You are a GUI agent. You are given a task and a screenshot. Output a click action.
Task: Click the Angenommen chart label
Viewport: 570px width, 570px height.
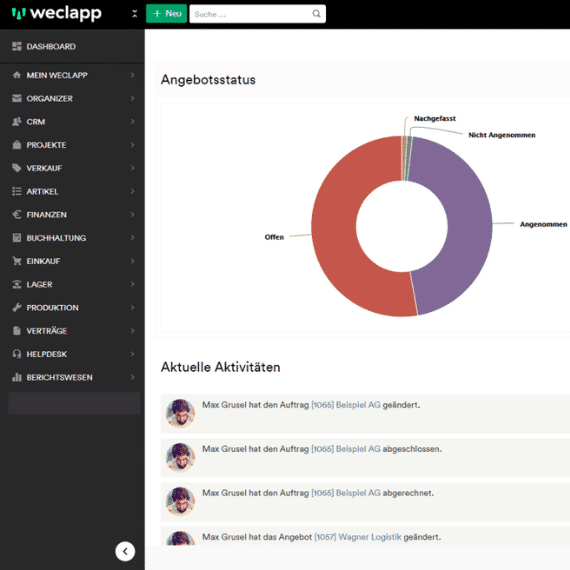point(543,224)
